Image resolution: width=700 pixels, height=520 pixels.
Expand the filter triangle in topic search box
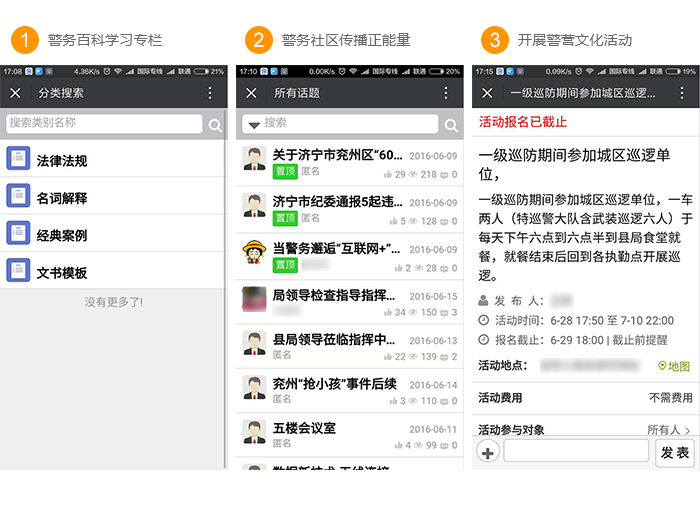point(254,125)
